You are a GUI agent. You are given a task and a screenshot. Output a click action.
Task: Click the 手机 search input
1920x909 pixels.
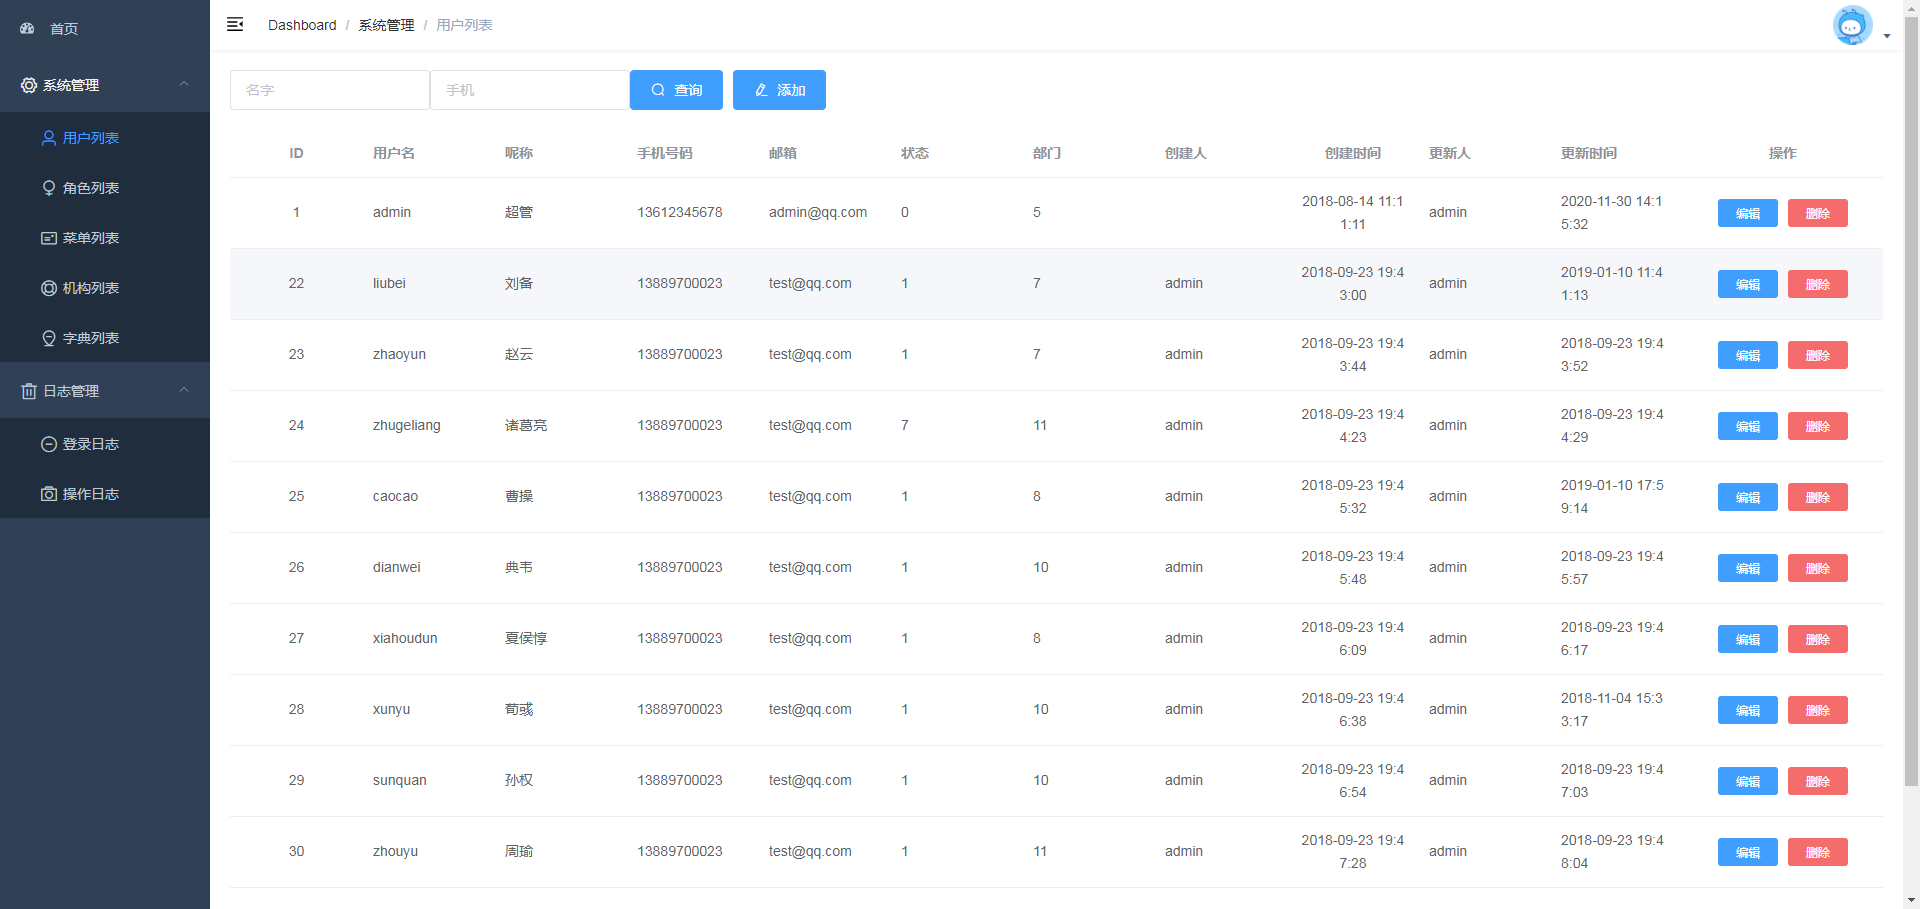pos(530,90)
